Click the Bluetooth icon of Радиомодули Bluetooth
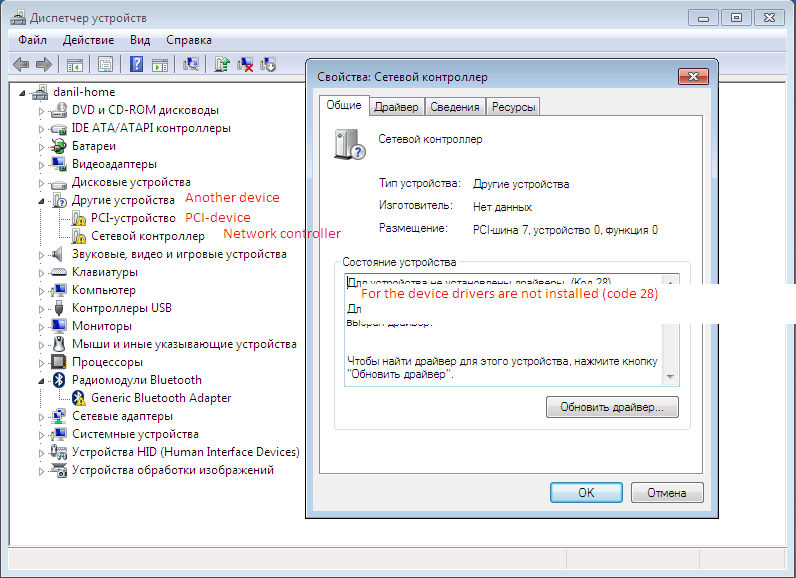Screen dimensions: 796x578 (x=59, y=380)
